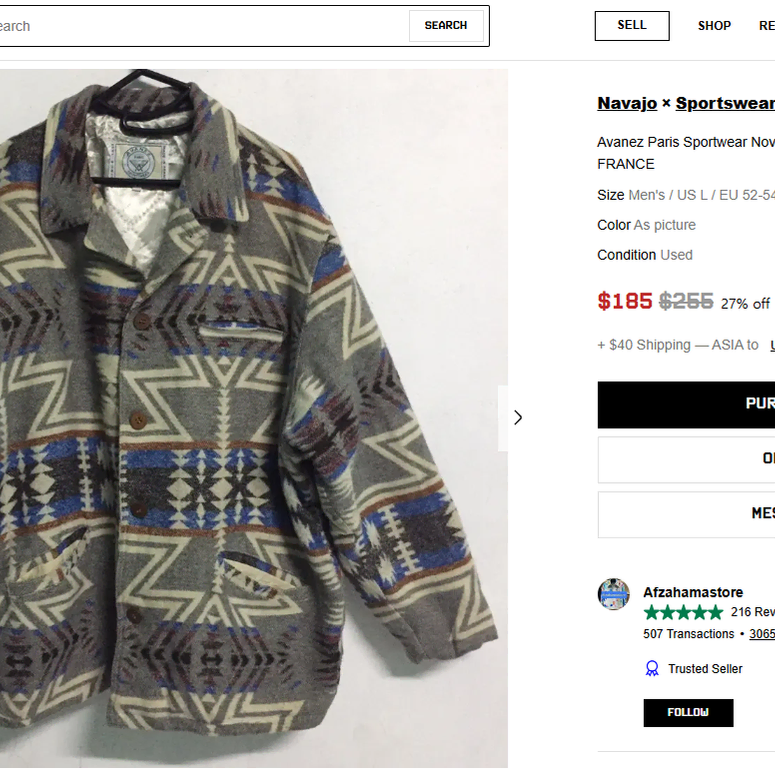Focus the search input field
Viewport: 775px width, 775px height.
tap(203, 26)
